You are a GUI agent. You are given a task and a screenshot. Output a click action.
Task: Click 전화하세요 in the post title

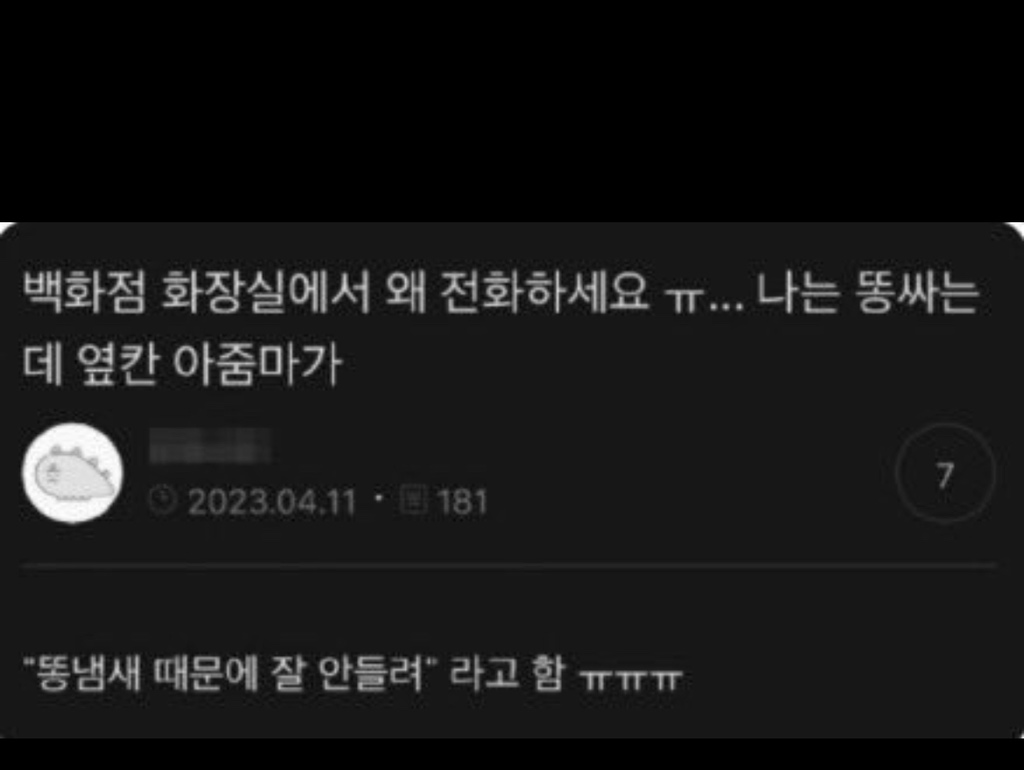pyautogui.click(x=545, y=291)
